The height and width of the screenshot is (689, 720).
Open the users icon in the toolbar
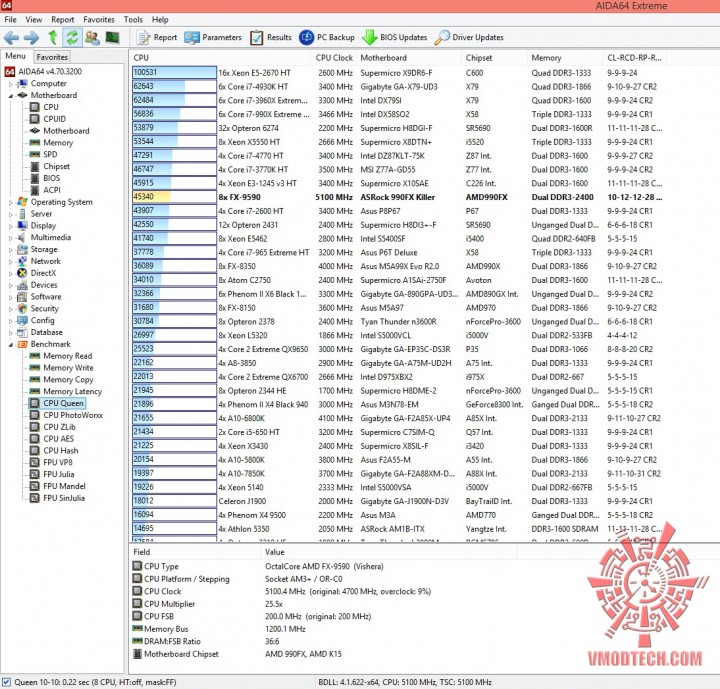[92, 38]
